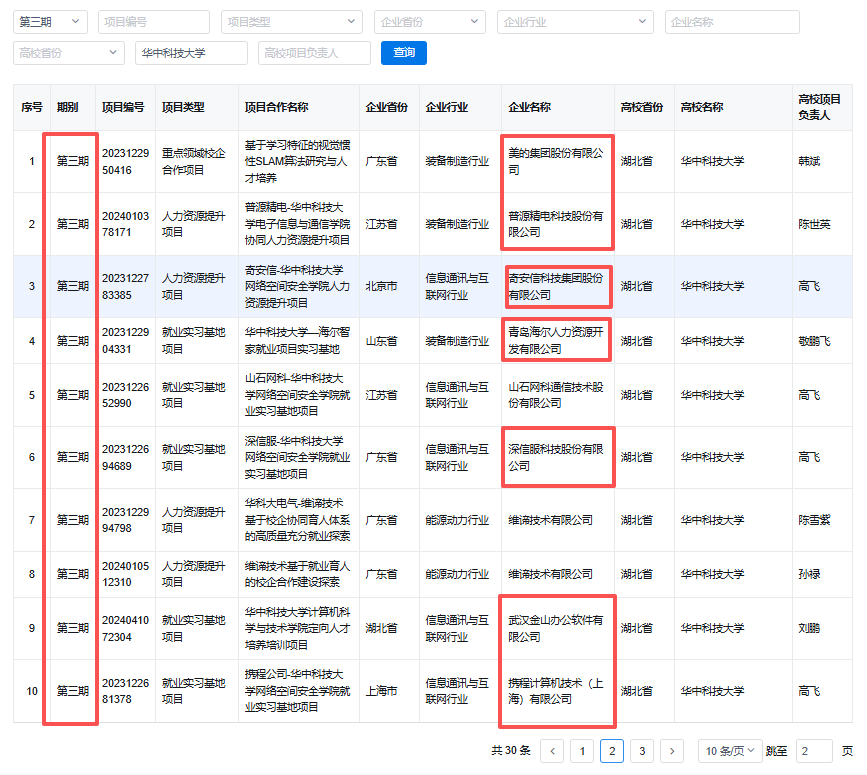Viewport: 867px width, 775px height.
Task: Click project number 2023122652990
Action: [126, 395]
